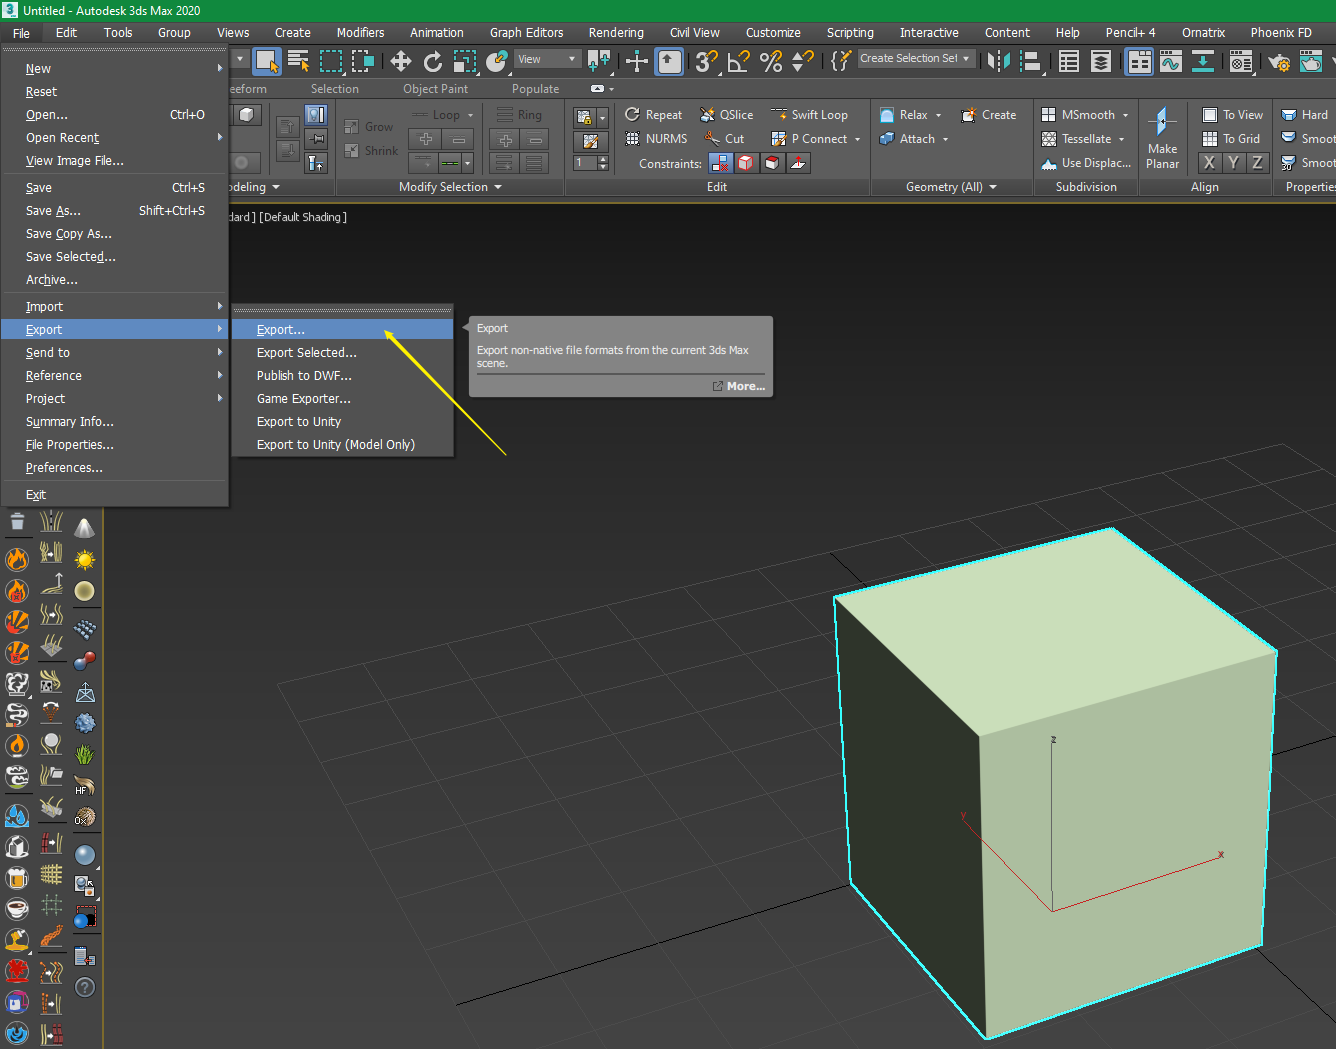
Task: Click the Mirror tool icon
Action: tap(998, 62)
